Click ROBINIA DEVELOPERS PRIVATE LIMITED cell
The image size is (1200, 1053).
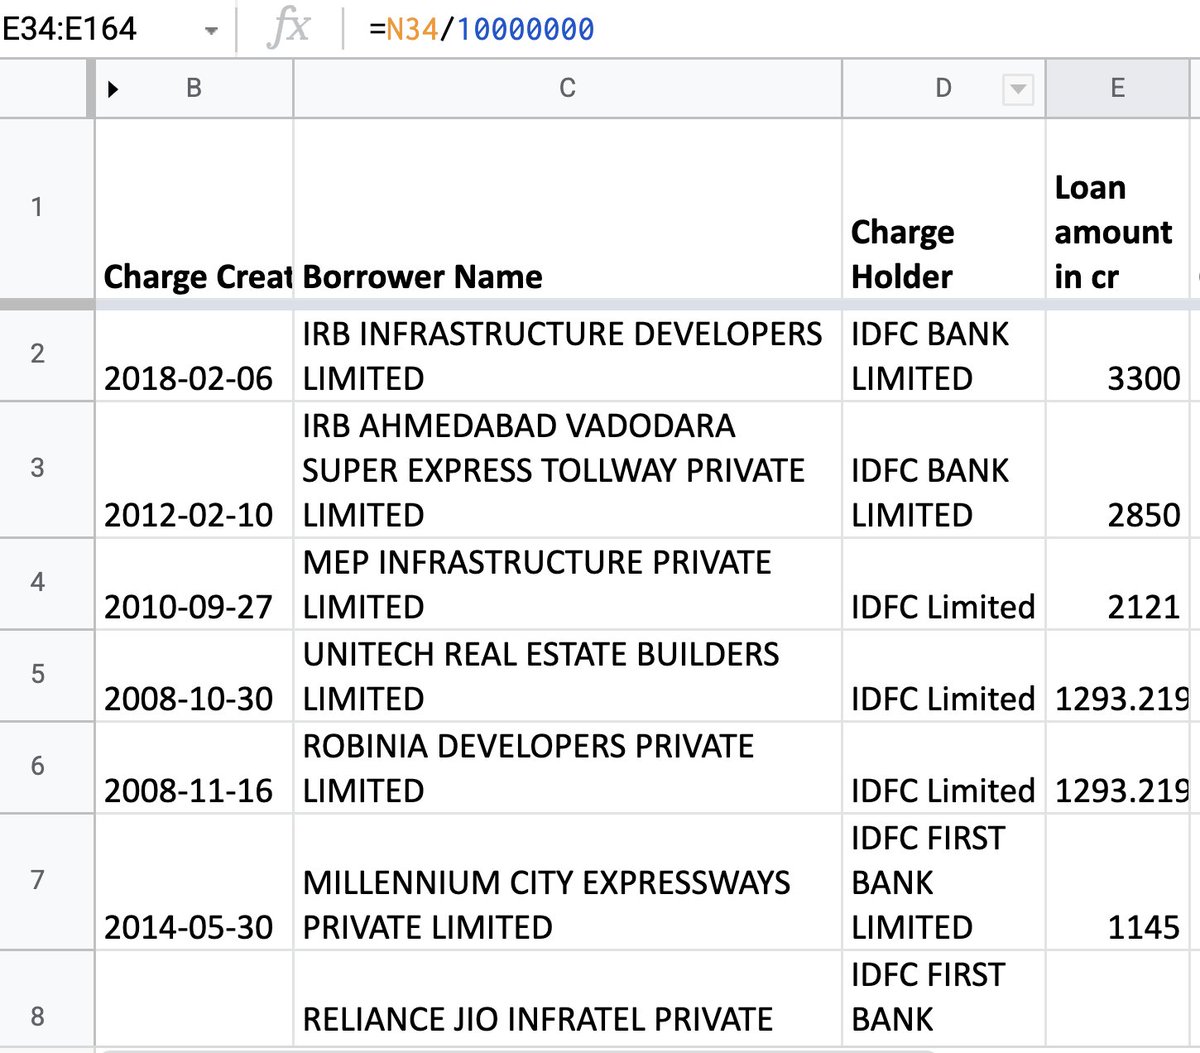tap(567, 768)
